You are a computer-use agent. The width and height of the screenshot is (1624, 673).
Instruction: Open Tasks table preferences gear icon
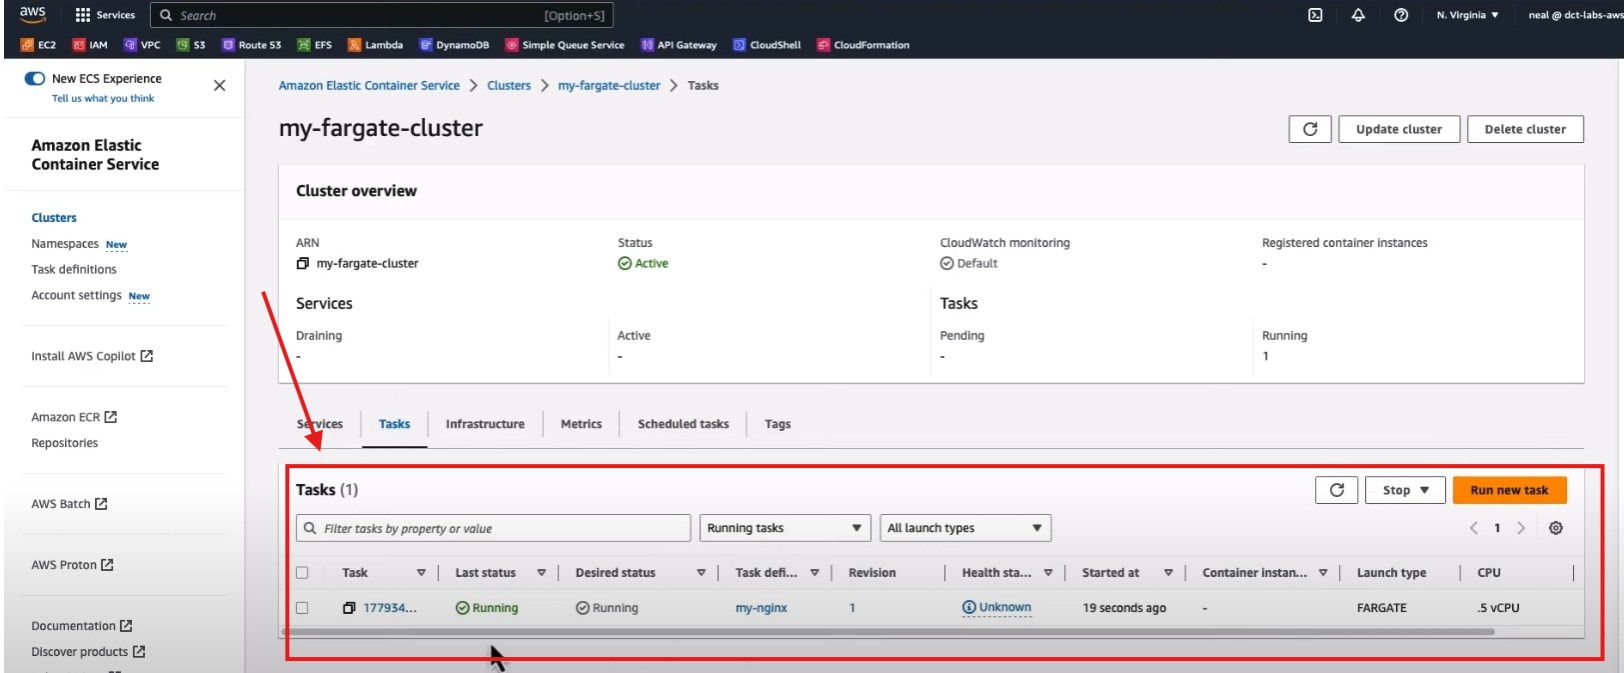tap(1556, 528)
